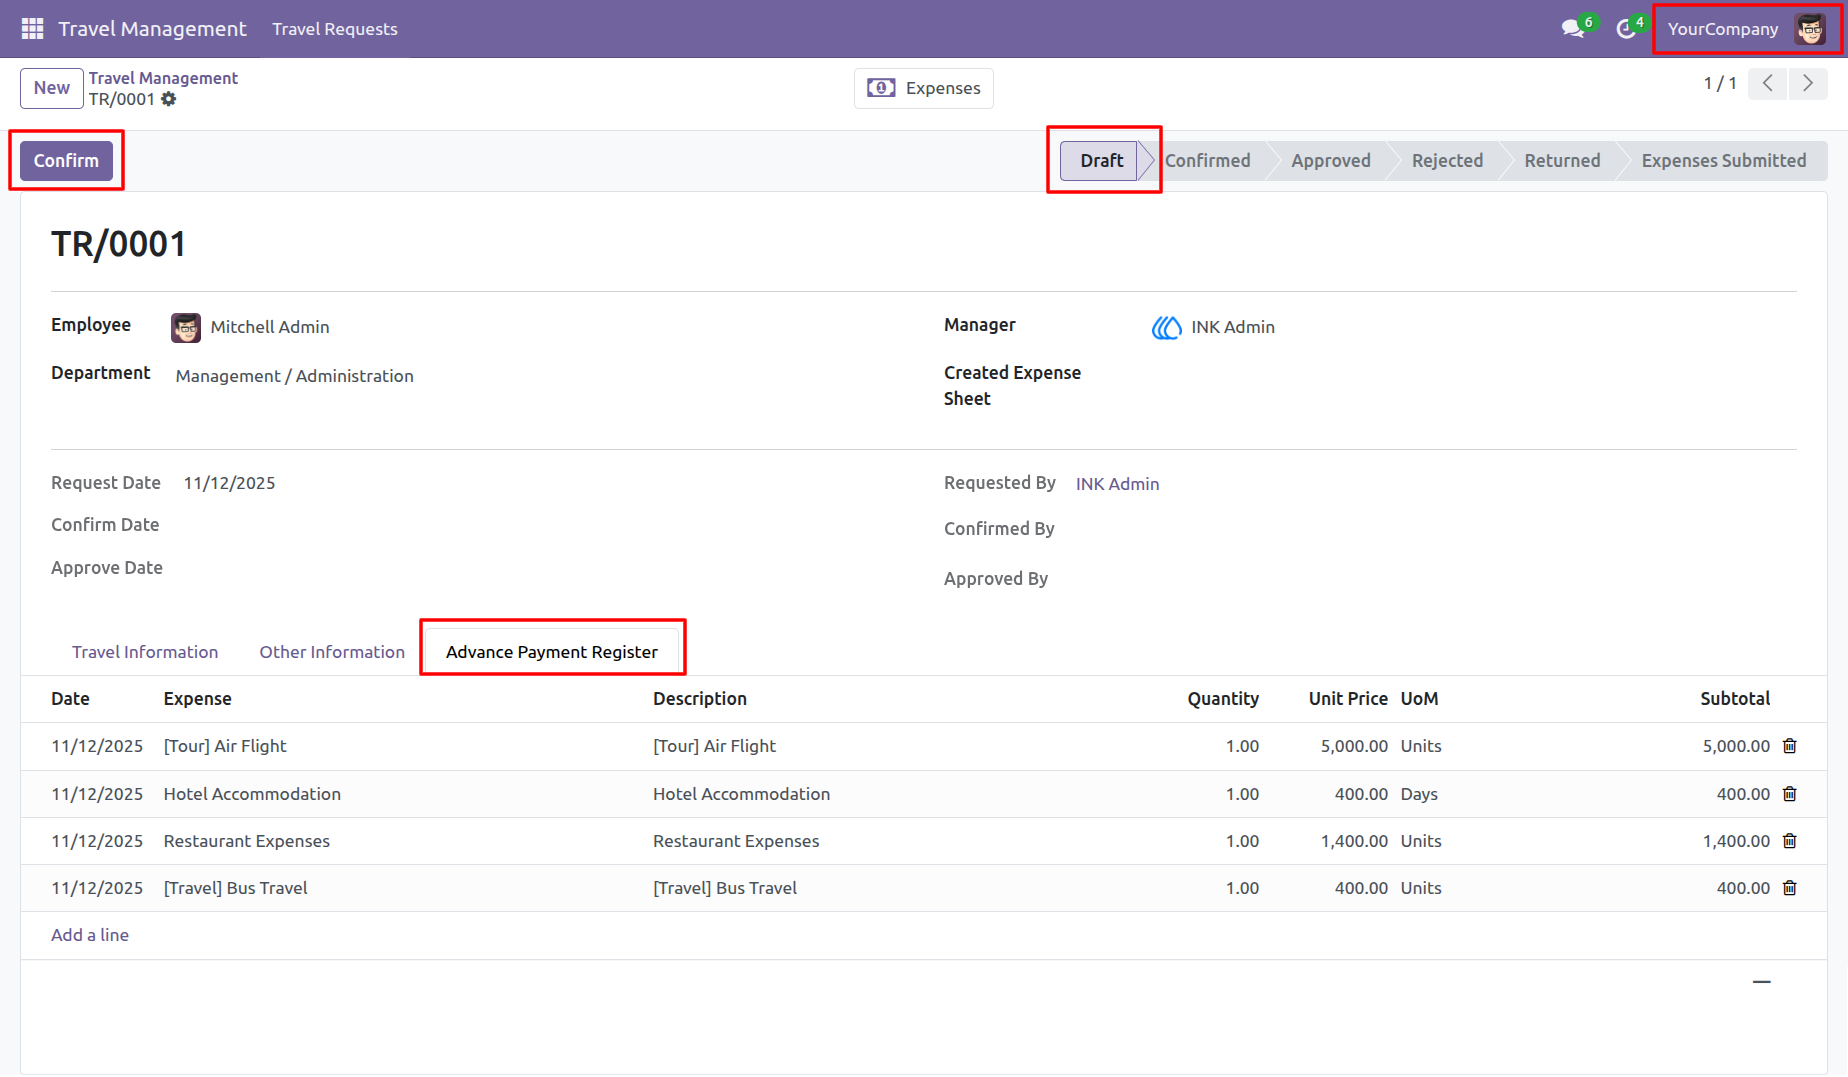Delete the Air Flight expense line

pyautogui.click(x=1790, y=746)
